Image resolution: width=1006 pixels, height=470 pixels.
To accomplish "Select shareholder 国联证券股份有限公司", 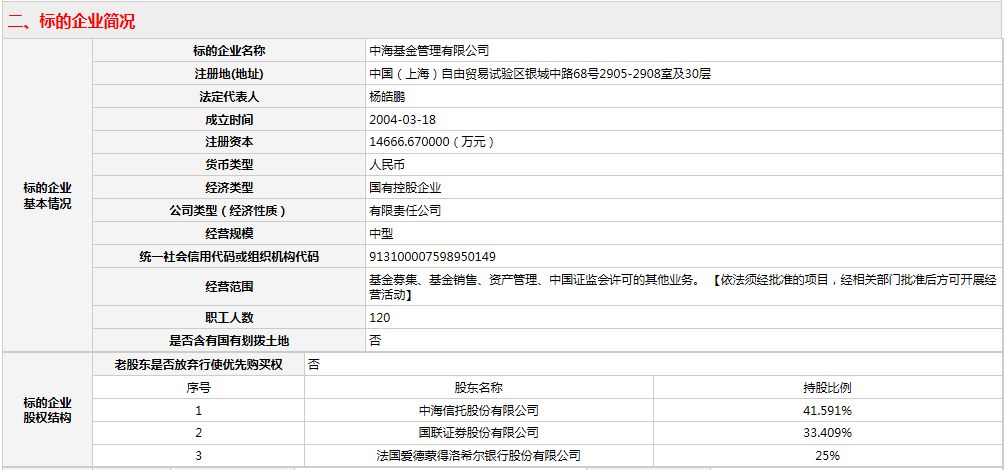I will point(479,433).
